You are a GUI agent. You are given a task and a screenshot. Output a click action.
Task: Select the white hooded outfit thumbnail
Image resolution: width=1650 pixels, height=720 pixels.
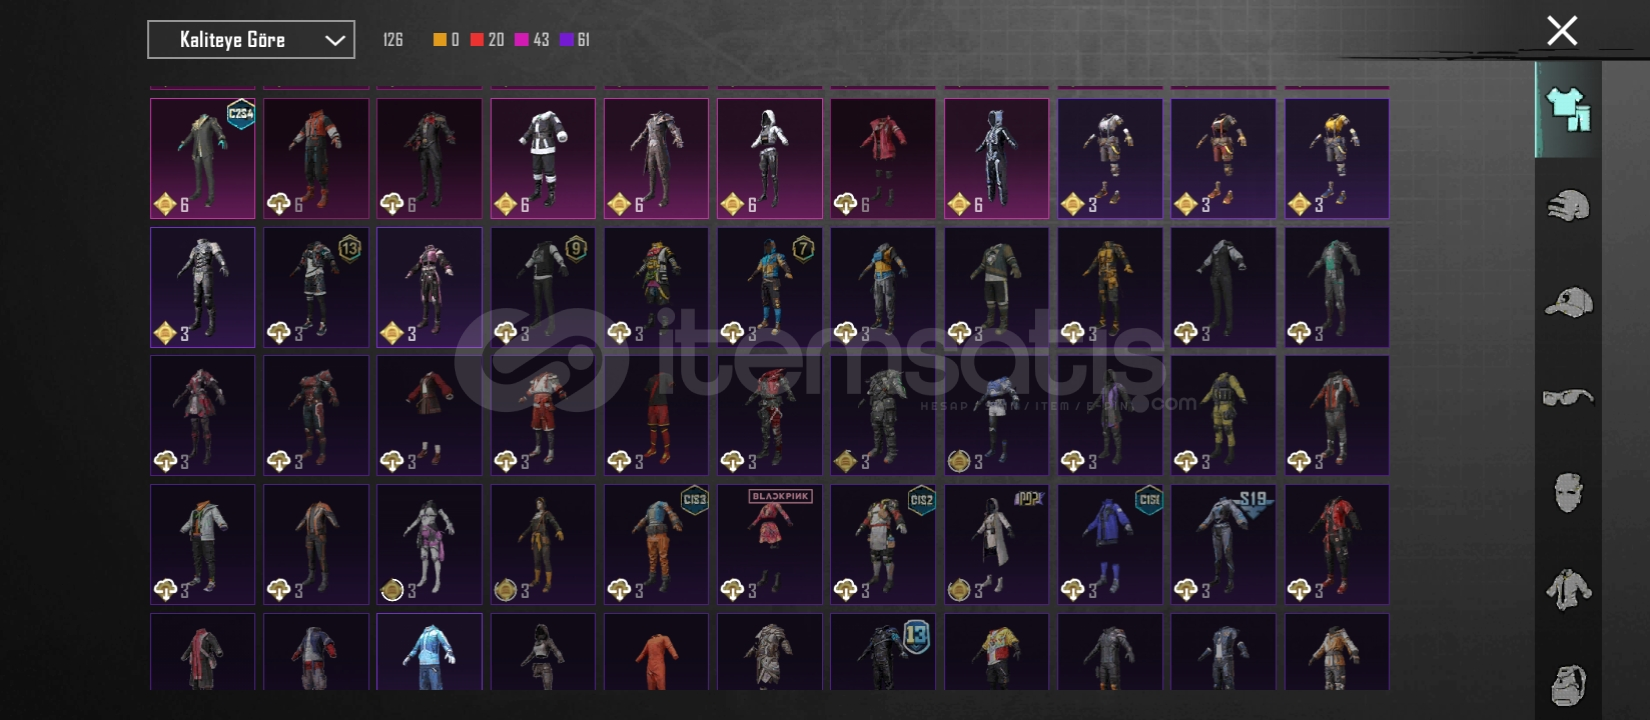coord(770,158)
